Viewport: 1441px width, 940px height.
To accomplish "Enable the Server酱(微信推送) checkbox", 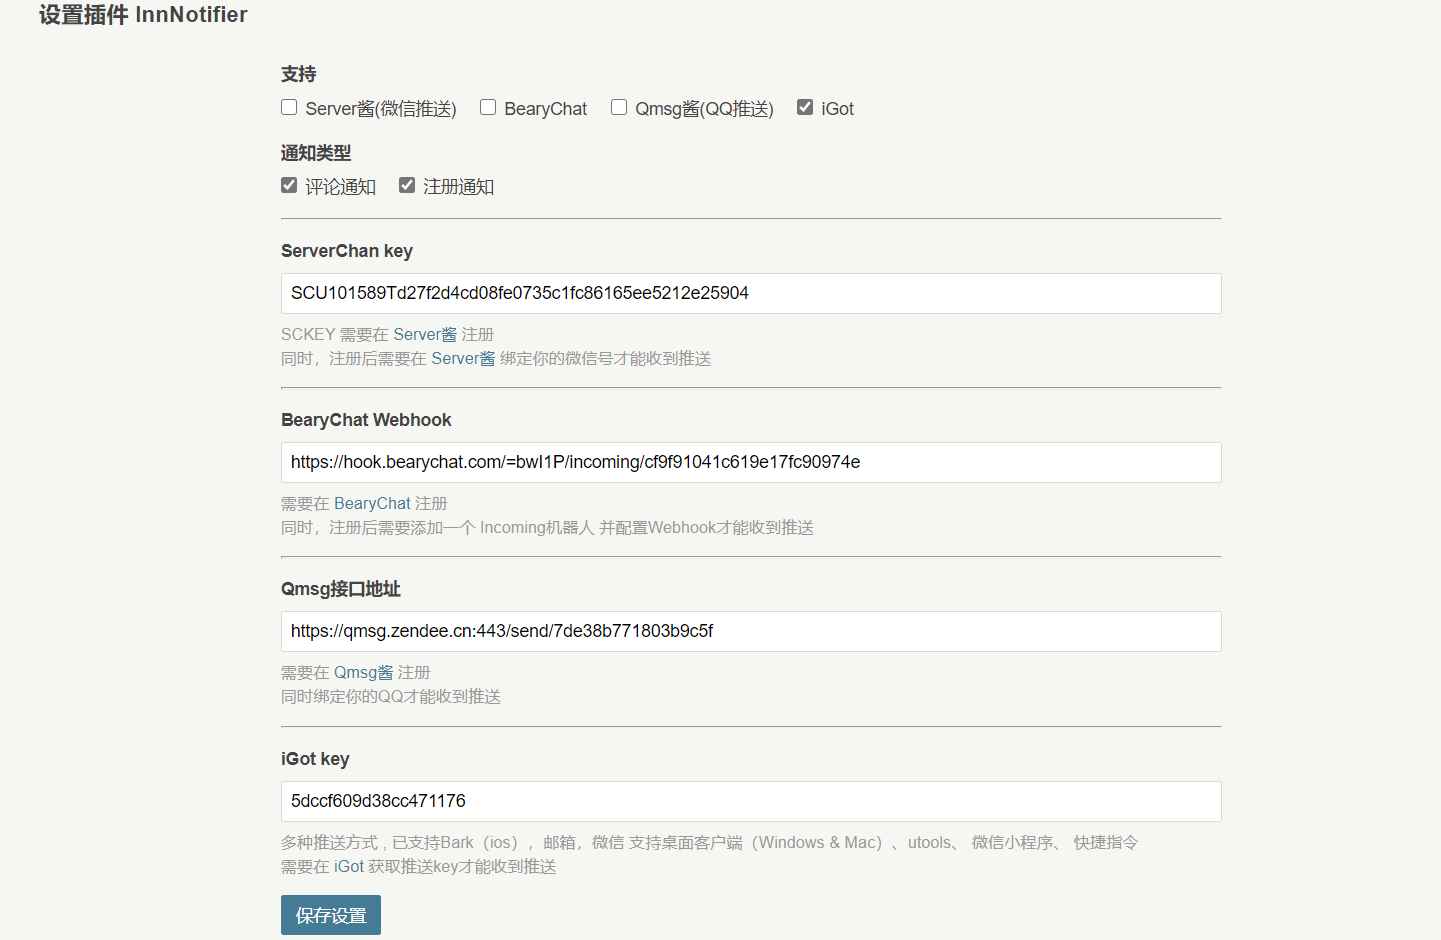I will (x=289, y=106).
